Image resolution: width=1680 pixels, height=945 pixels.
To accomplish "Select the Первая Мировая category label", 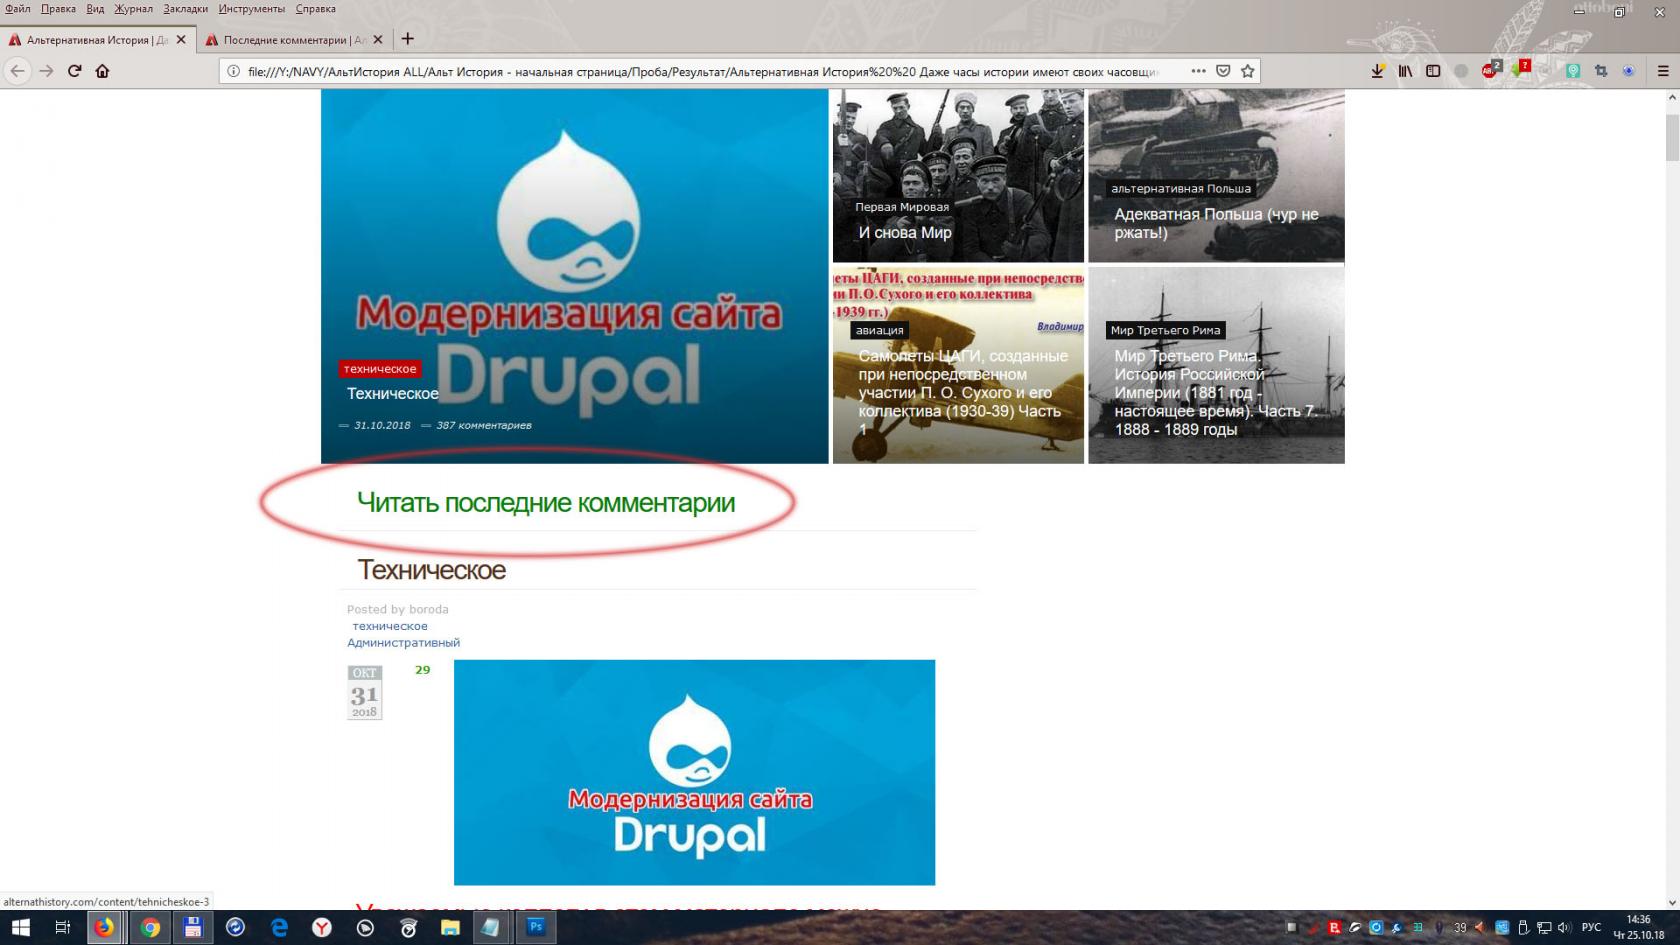I will click(902, 207).
